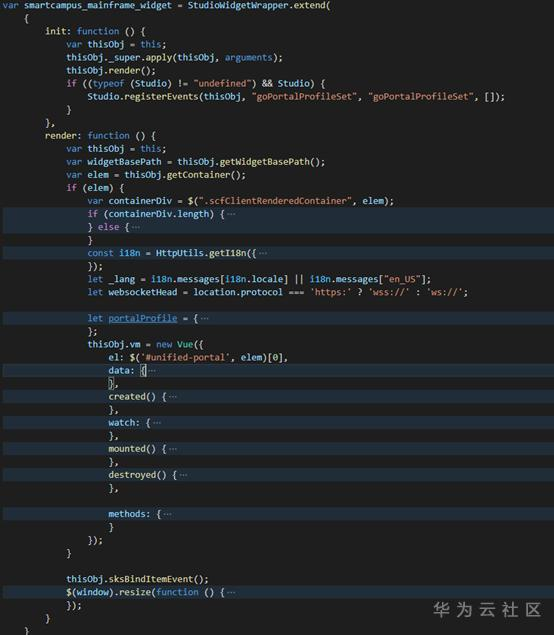Click smartcampus_mainframe_widget variable name
Screen dimensions: 554x635
point(98,6)
